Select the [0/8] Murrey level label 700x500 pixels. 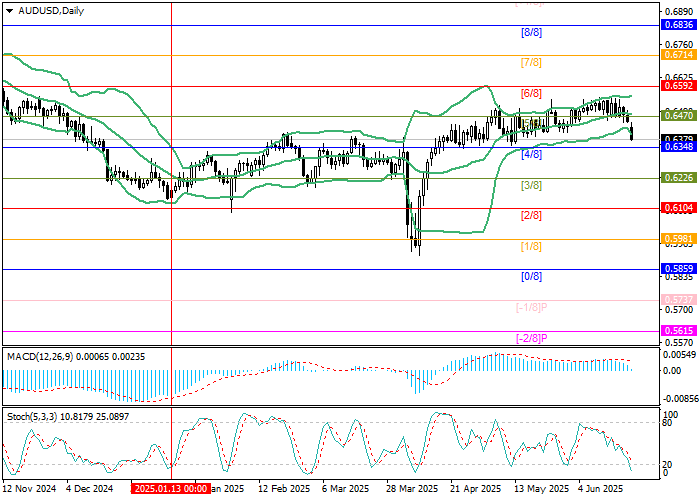tap(531, 276)
